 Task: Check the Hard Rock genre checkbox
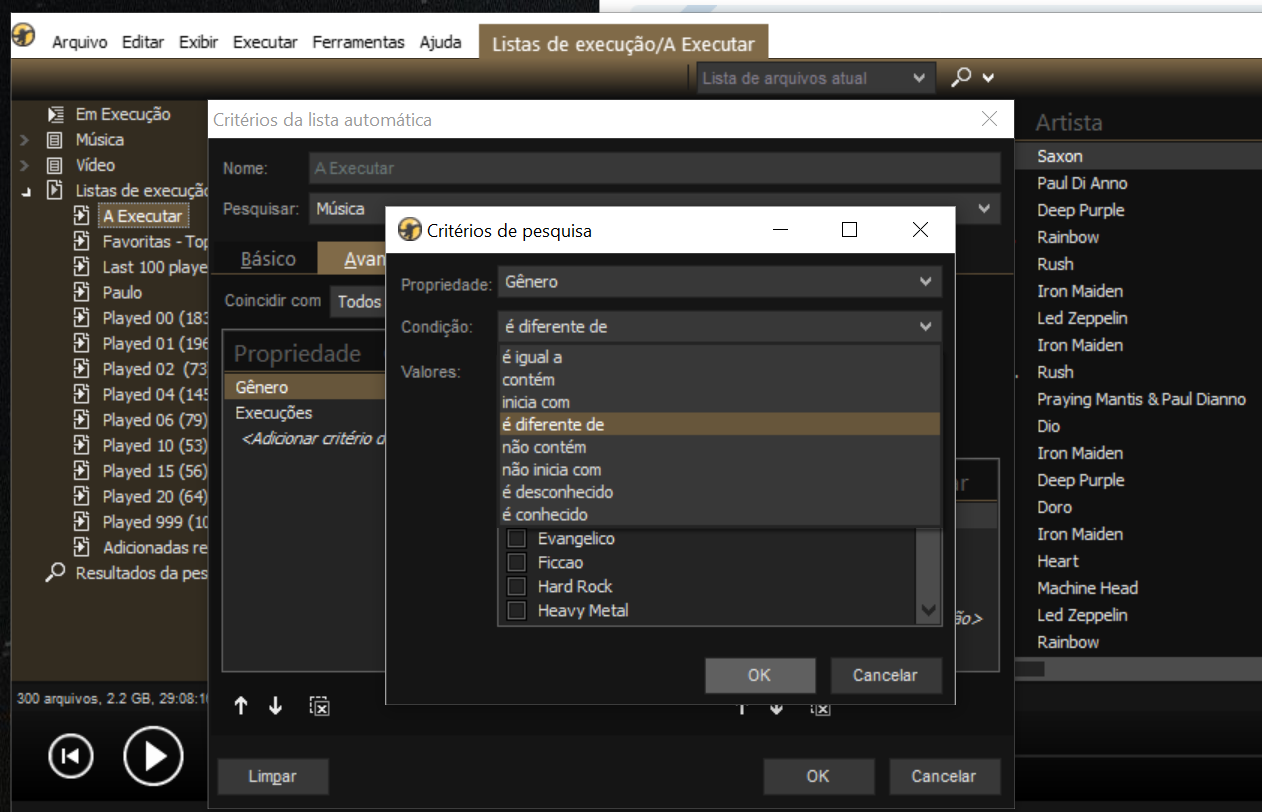(517, 587)
